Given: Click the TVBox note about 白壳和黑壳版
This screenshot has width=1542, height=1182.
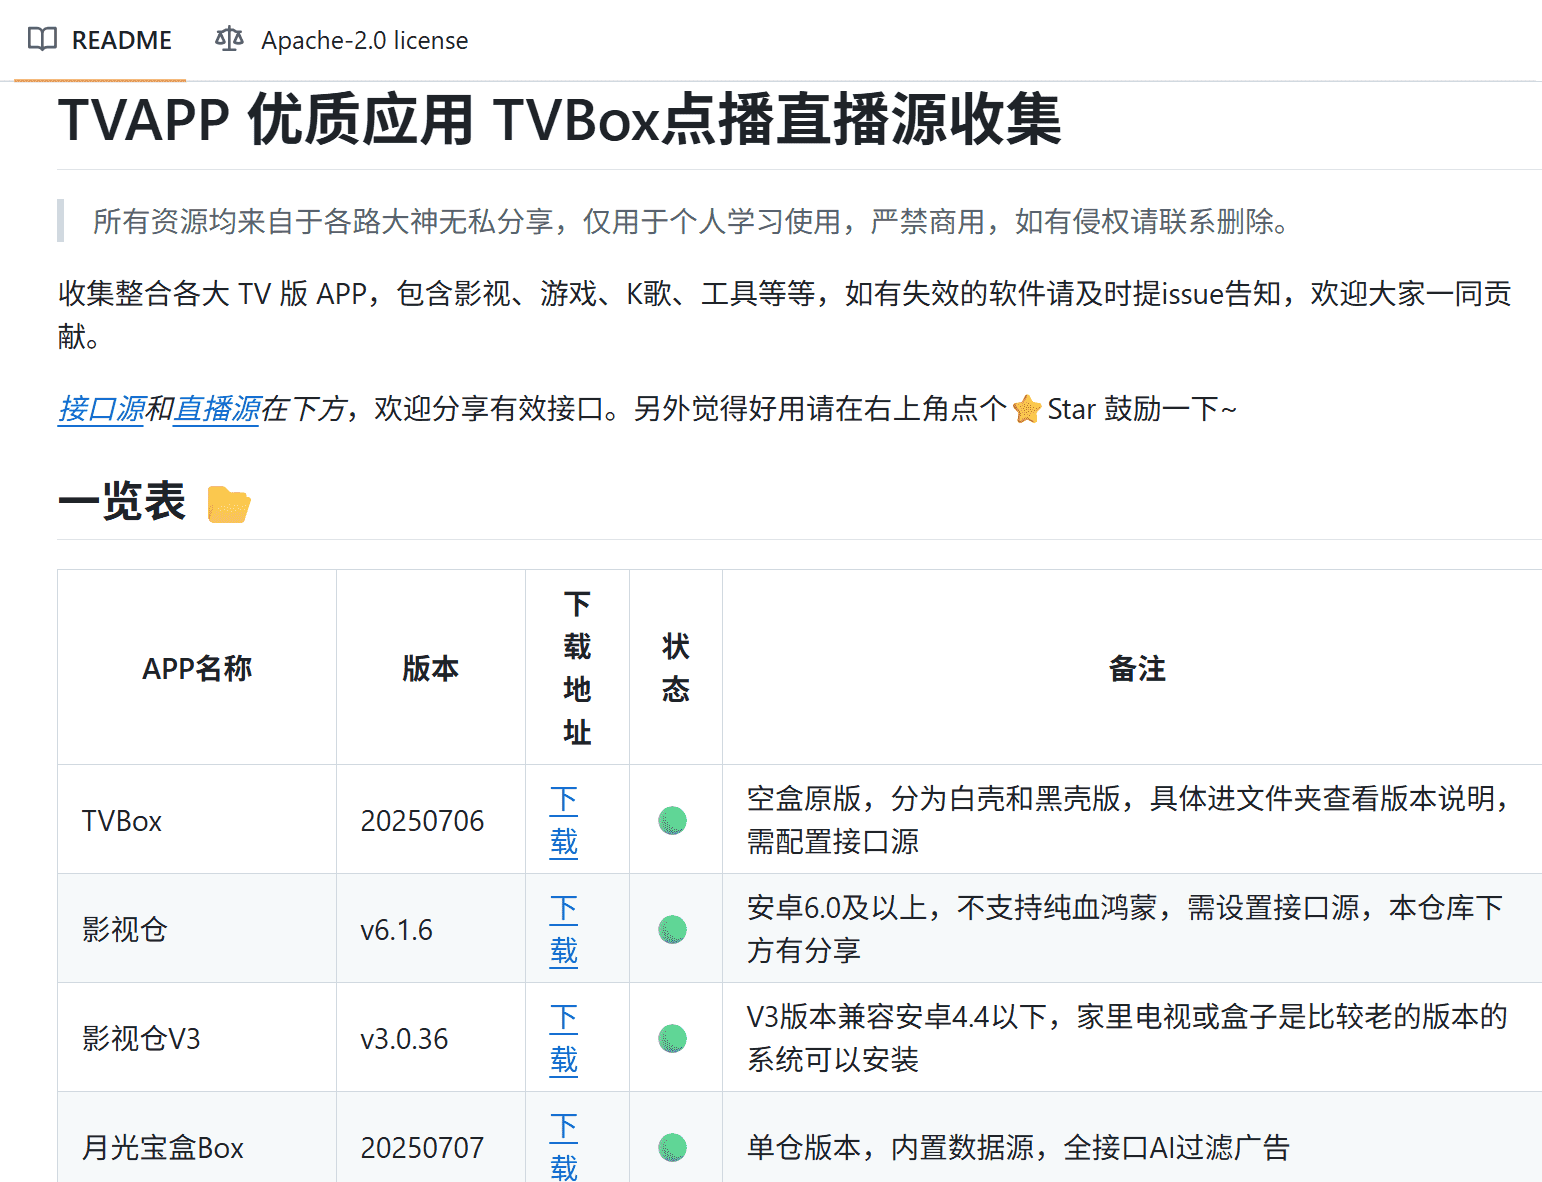Looking at the screenshot, I should 1130,820.
